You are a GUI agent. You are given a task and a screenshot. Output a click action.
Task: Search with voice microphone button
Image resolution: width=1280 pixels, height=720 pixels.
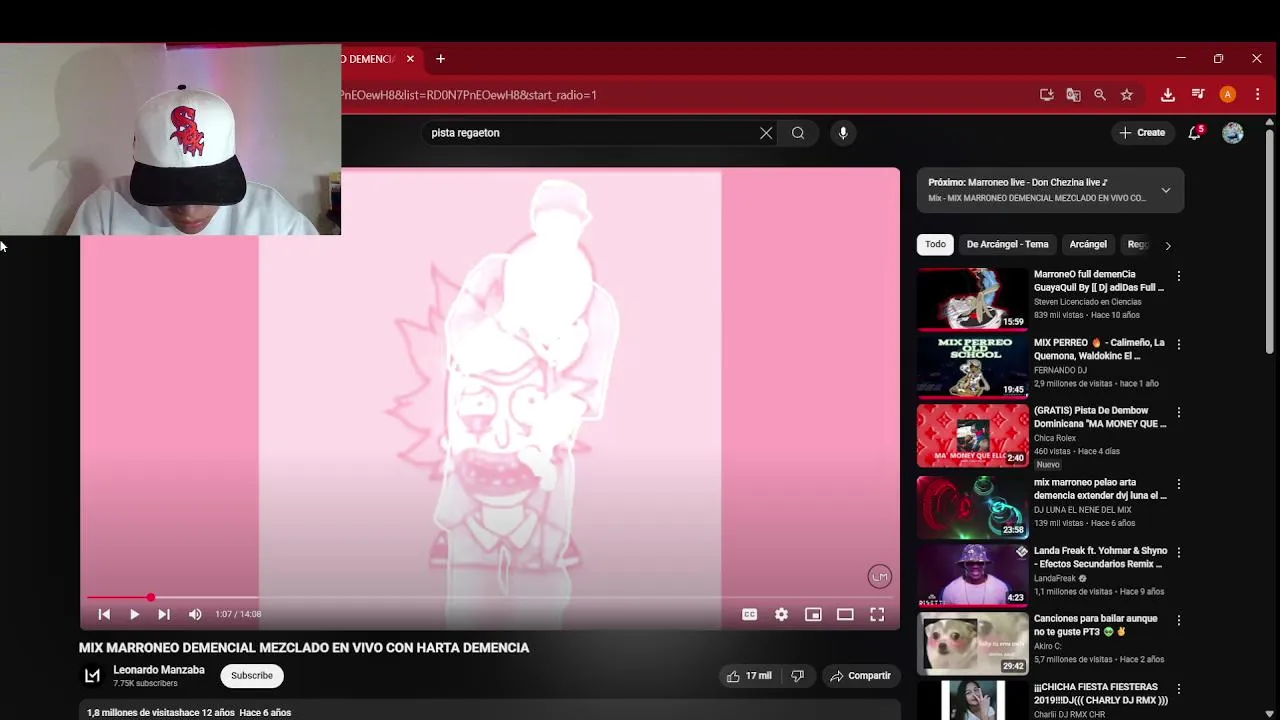click(843, 133)
